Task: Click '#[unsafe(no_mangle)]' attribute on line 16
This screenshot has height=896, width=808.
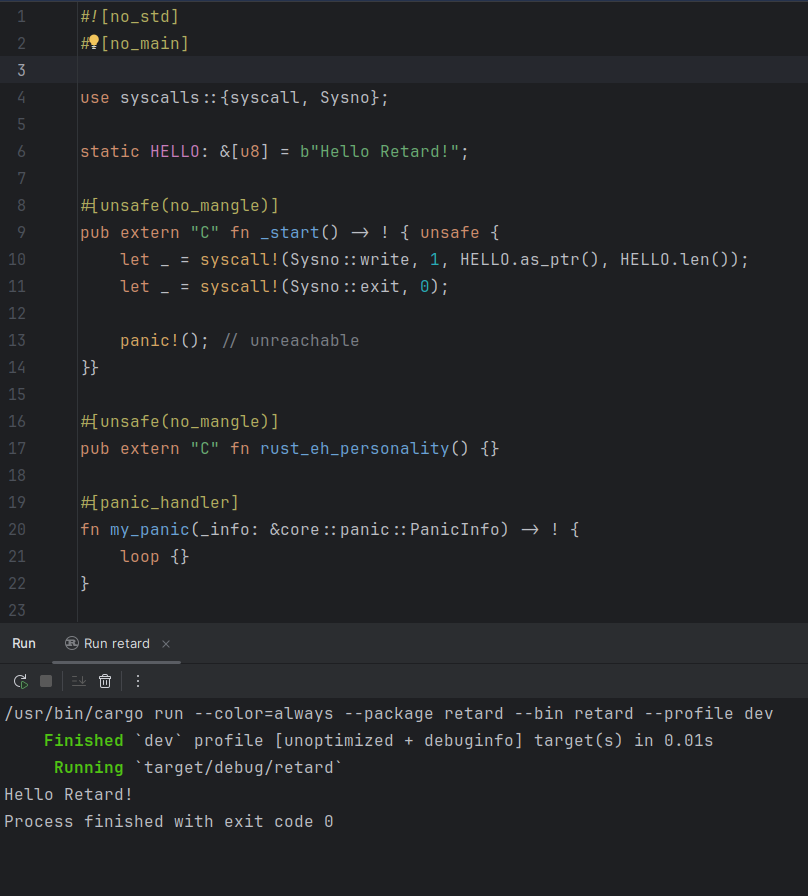Action: coord(179,422)
